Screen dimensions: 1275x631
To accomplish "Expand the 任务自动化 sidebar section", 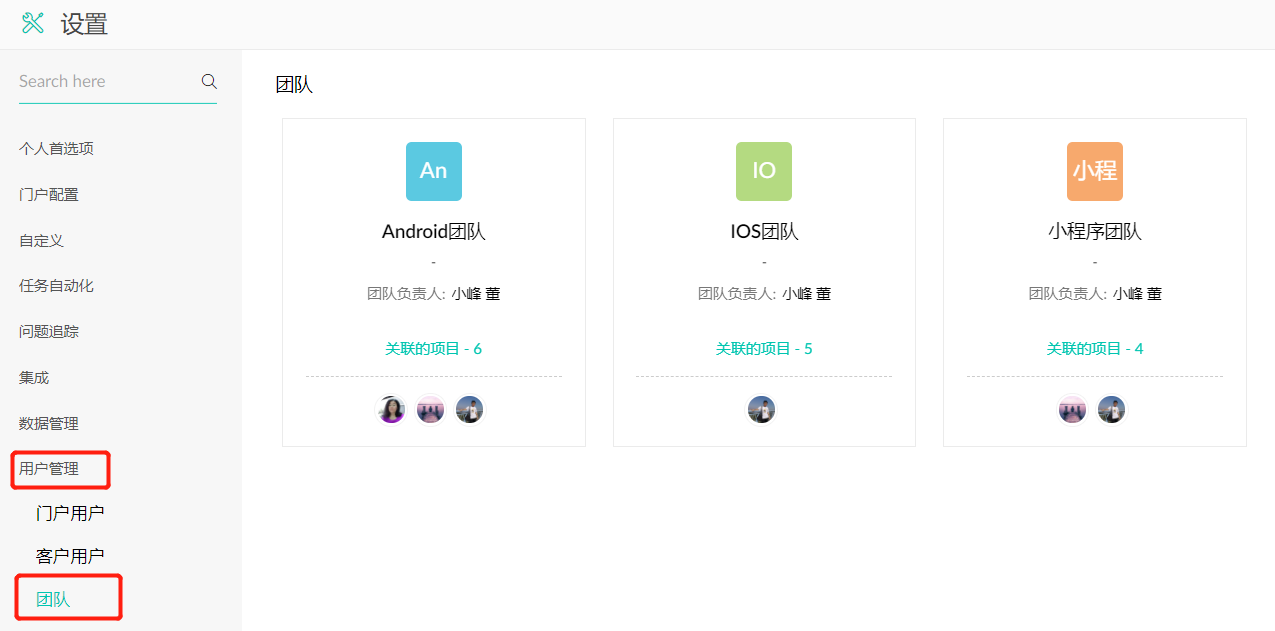I will 56,286.
